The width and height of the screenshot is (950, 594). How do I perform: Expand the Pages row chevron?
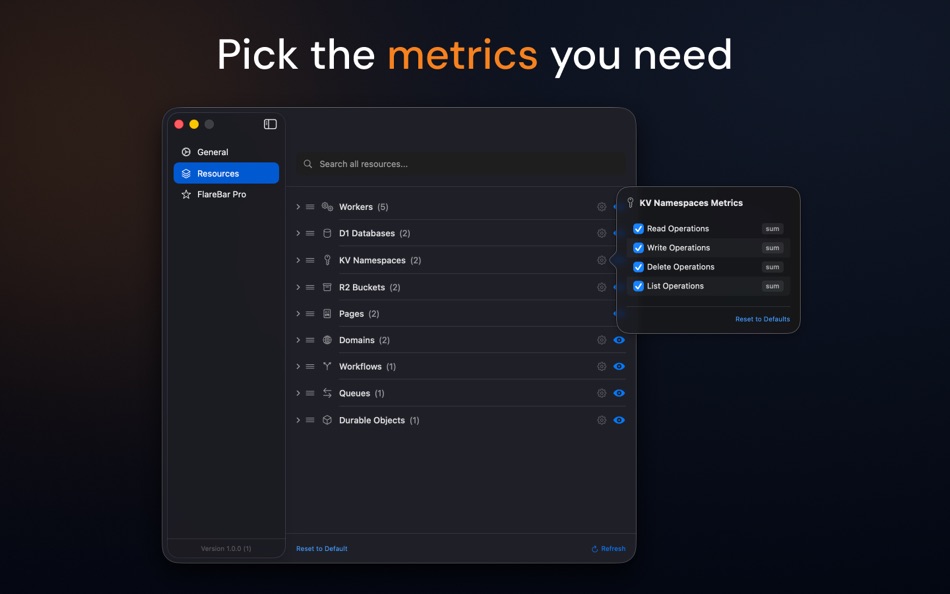click(298, 313)
